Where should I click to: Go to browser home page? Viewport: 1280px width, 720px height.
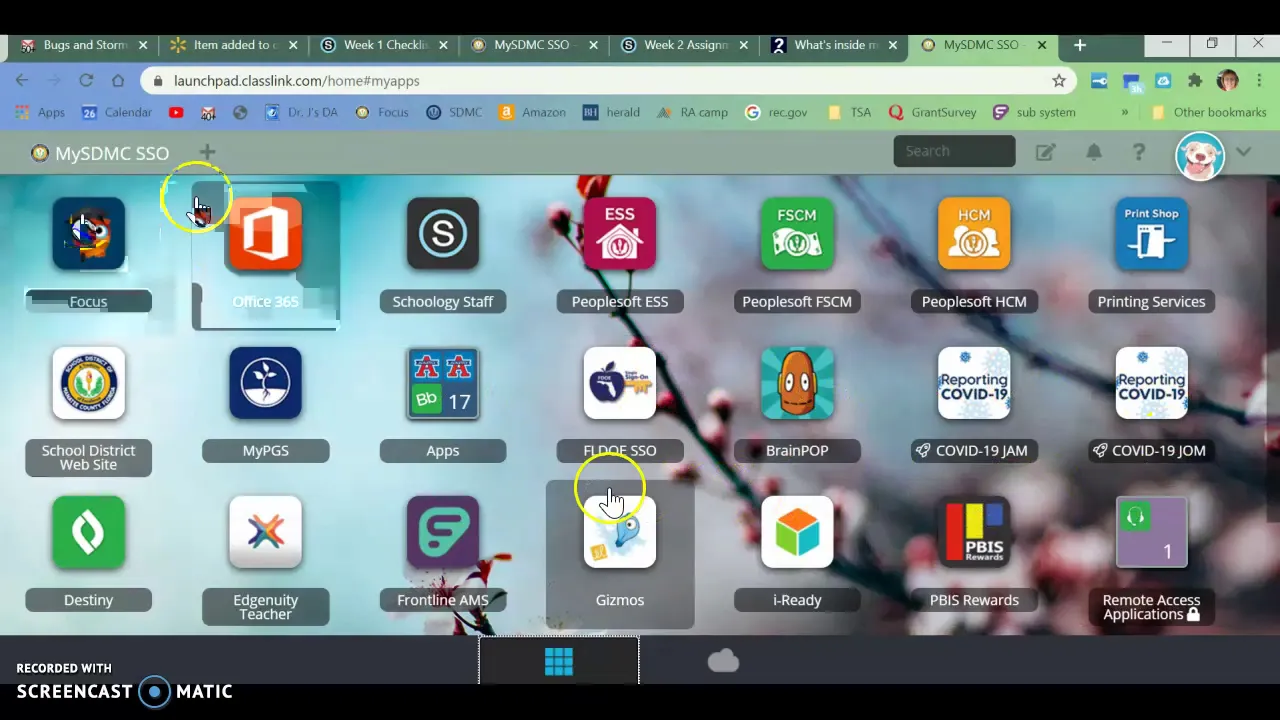click(118, 81)
